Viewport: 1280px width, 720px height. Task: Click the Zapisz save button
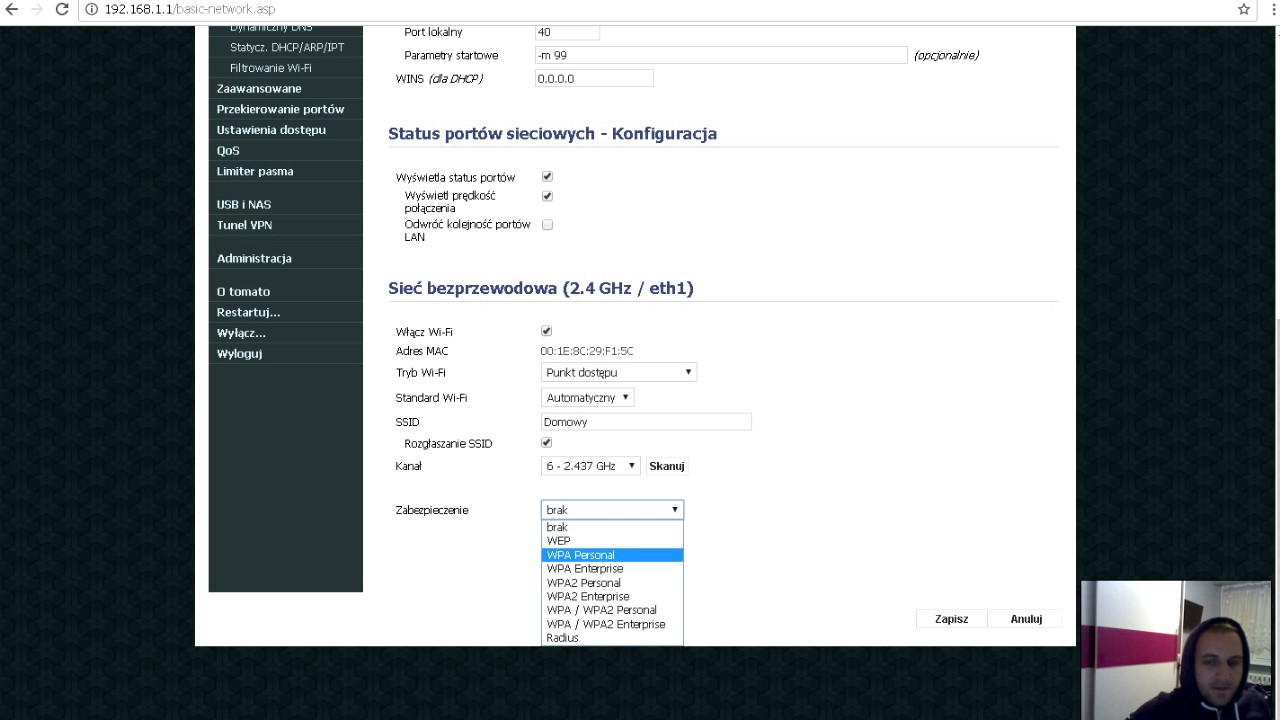951,619
